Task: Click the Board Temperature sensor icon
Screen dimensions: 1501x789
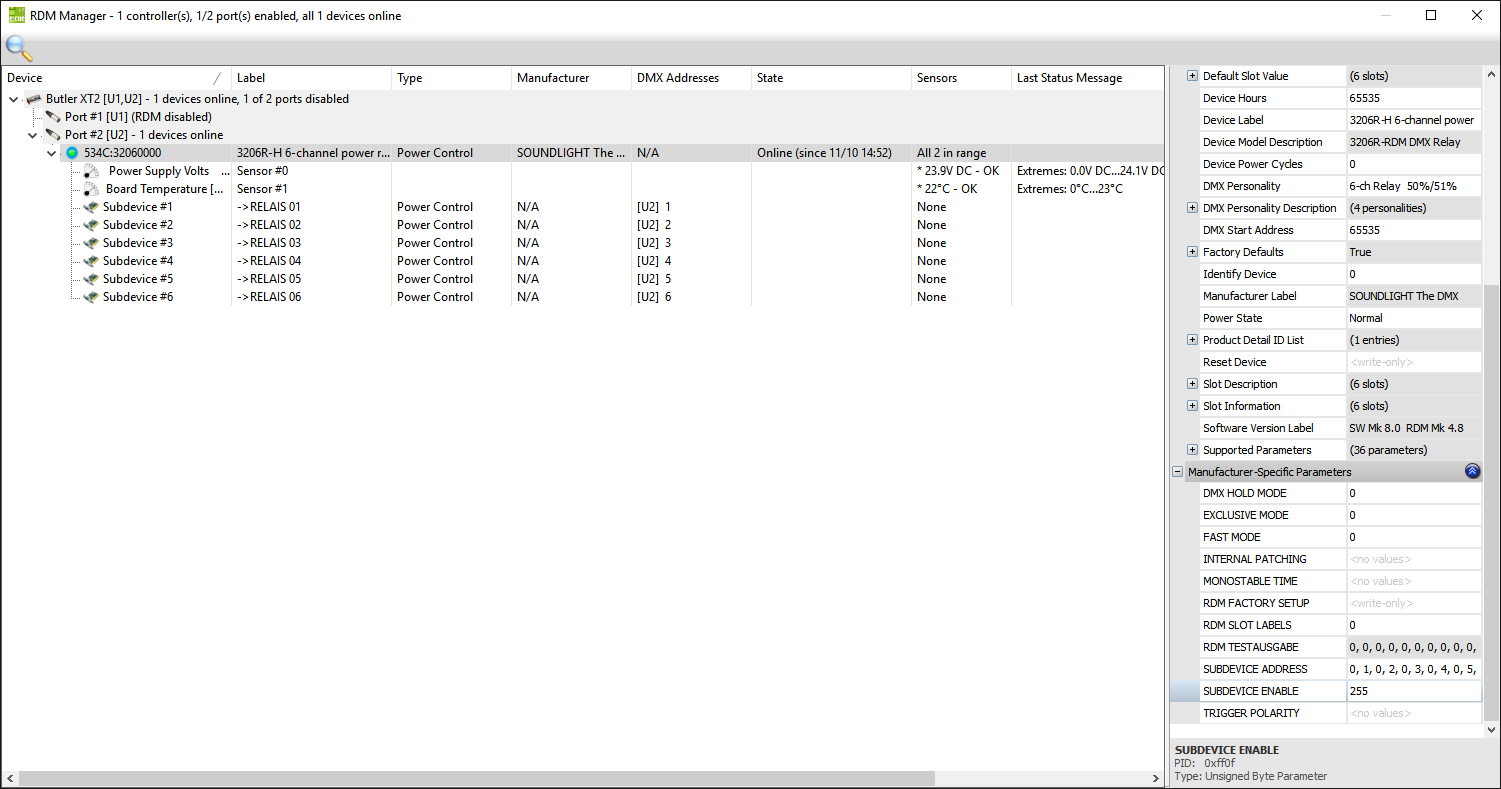Action: pos(91,190)
